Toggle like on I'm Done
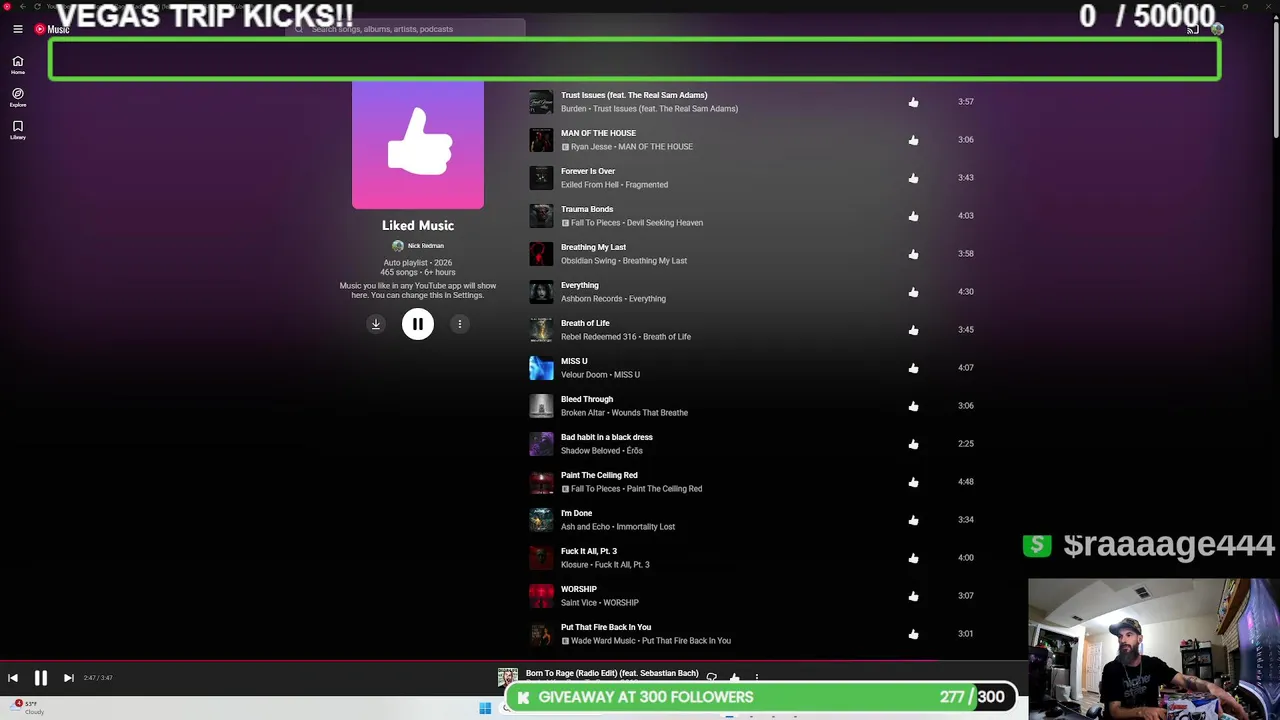 coord(913,520)
